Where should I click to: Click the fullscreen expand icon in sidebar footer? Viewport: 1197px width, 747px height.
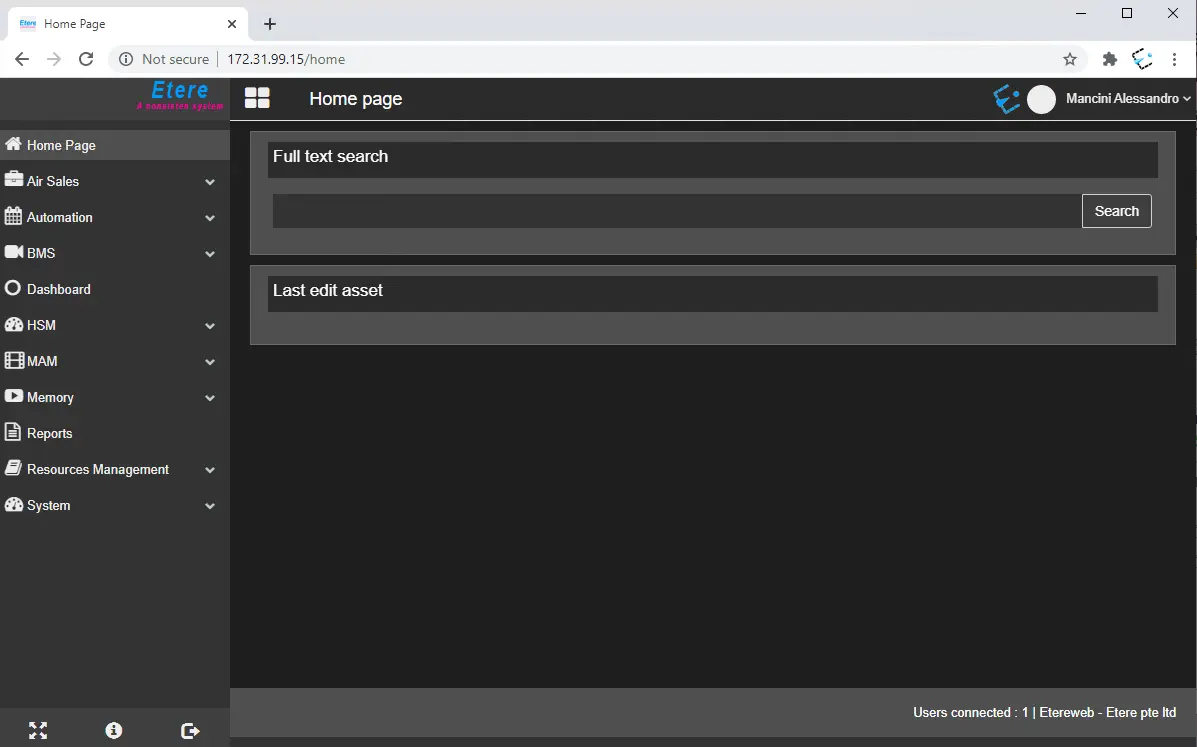click(x=38, y=731)
